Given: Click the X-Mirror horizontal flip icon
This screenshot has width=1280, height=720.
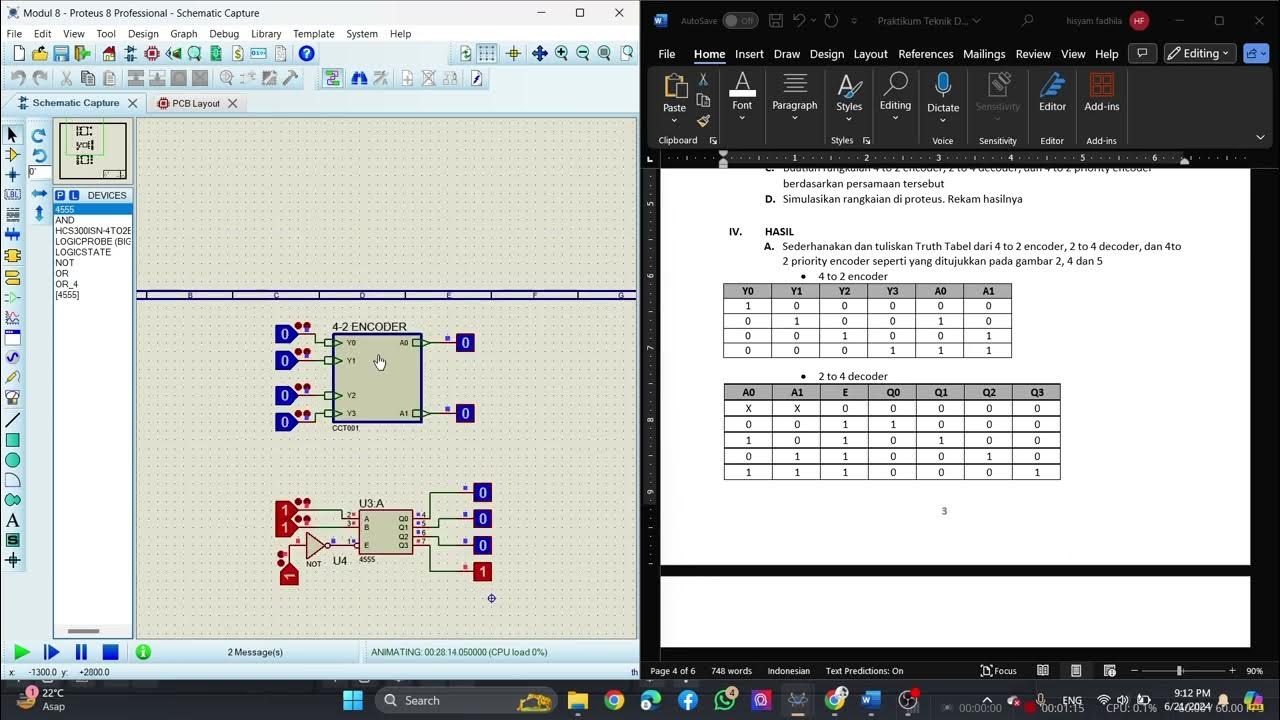Looking at the screenshot, I should pos(39,194).
